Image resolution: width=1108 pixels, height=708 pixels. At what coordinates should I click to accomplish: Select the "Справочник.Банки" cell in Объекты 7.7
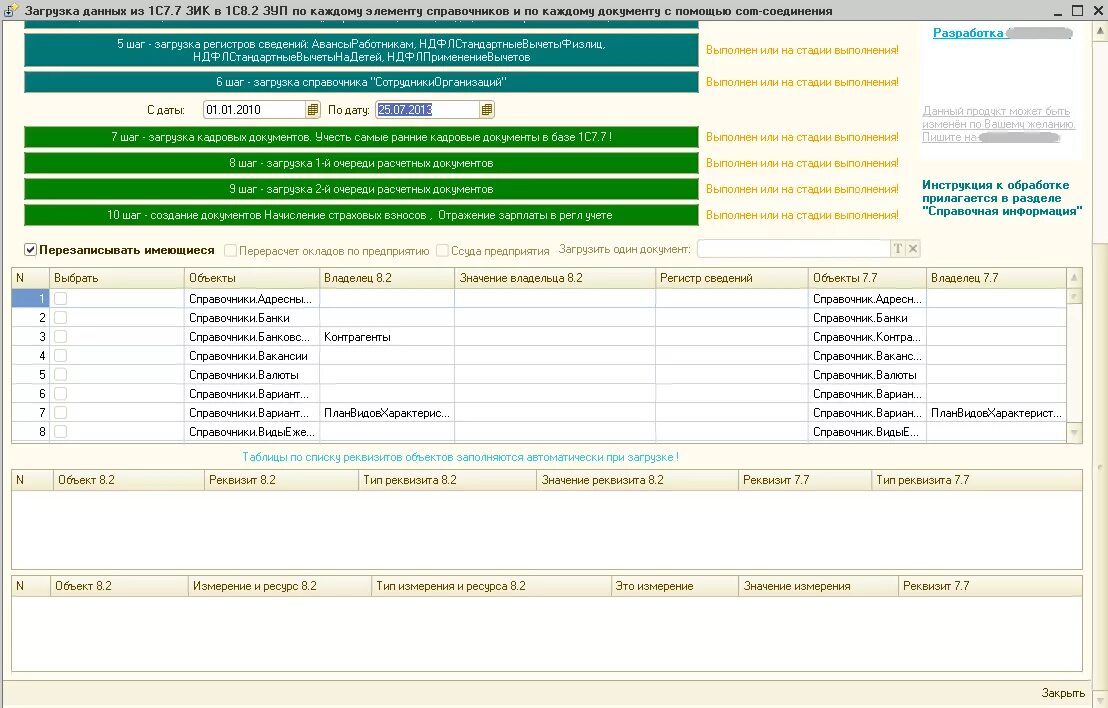(x=867, y=318)
